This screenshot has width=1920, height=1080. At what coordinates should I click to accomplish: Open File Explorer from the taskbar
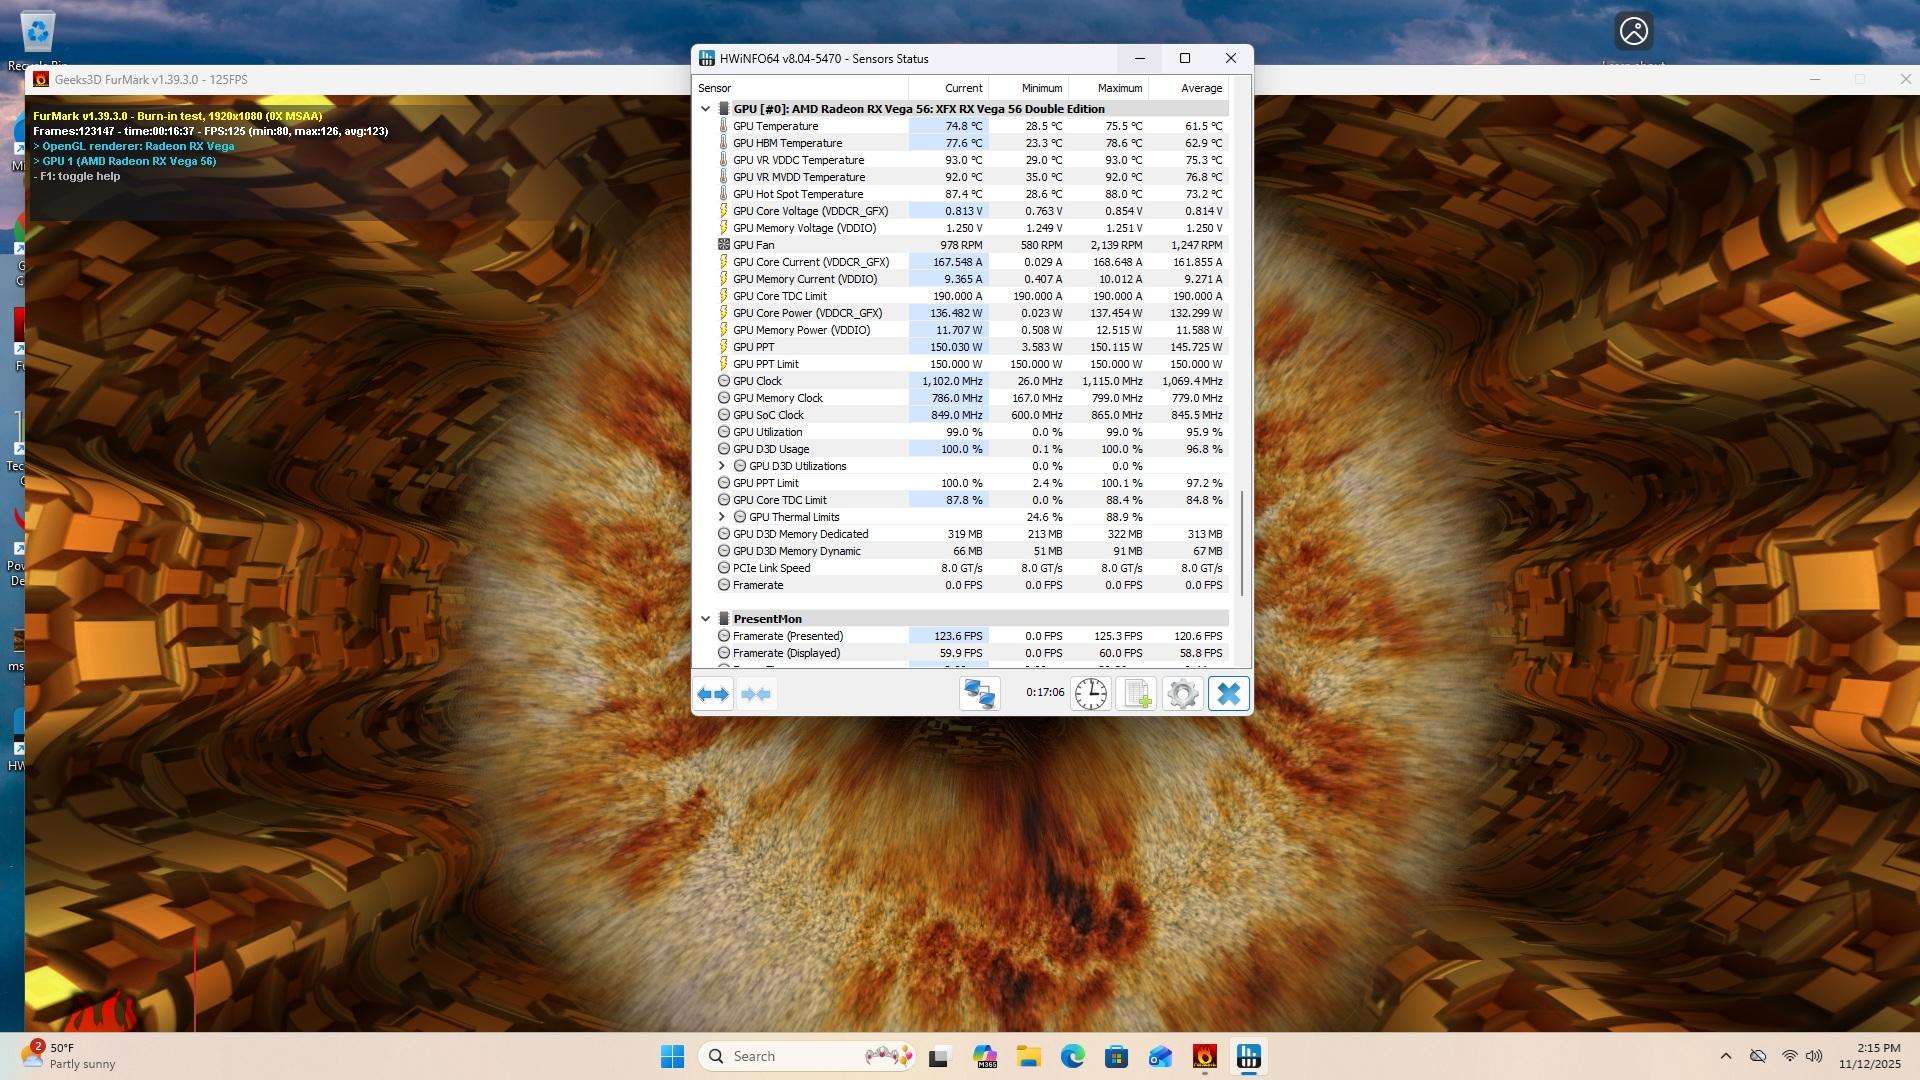pyautogui.click(x=1029, y=1056)
